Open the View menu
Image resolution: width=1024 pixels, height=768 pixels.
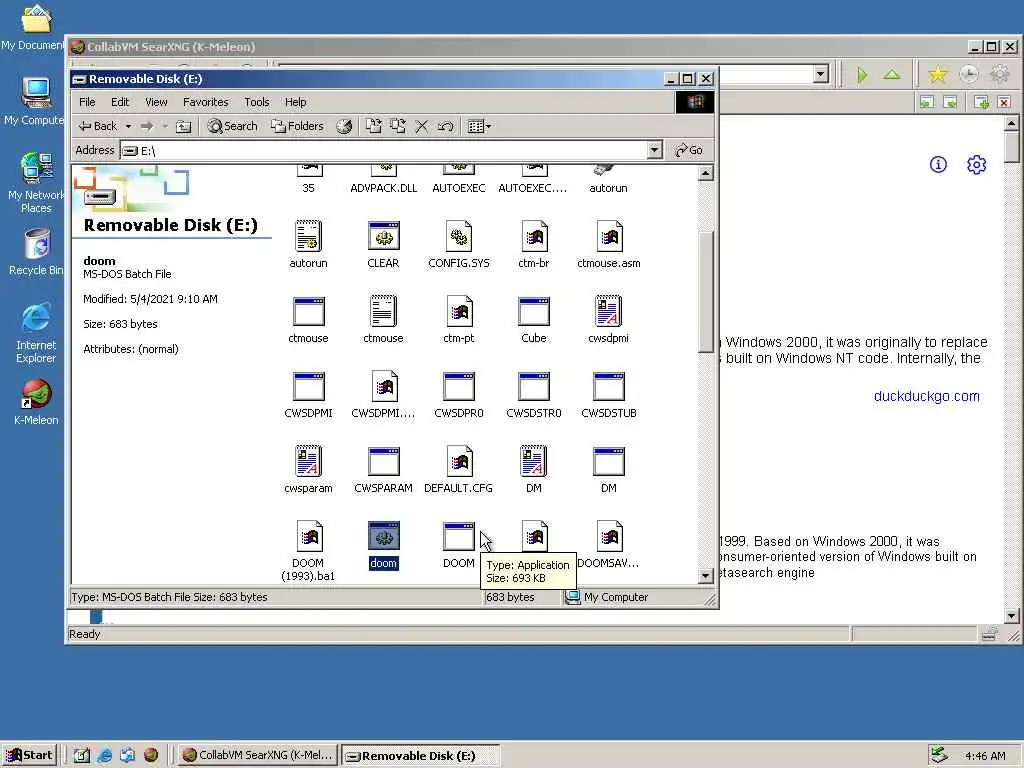point(156,102)
